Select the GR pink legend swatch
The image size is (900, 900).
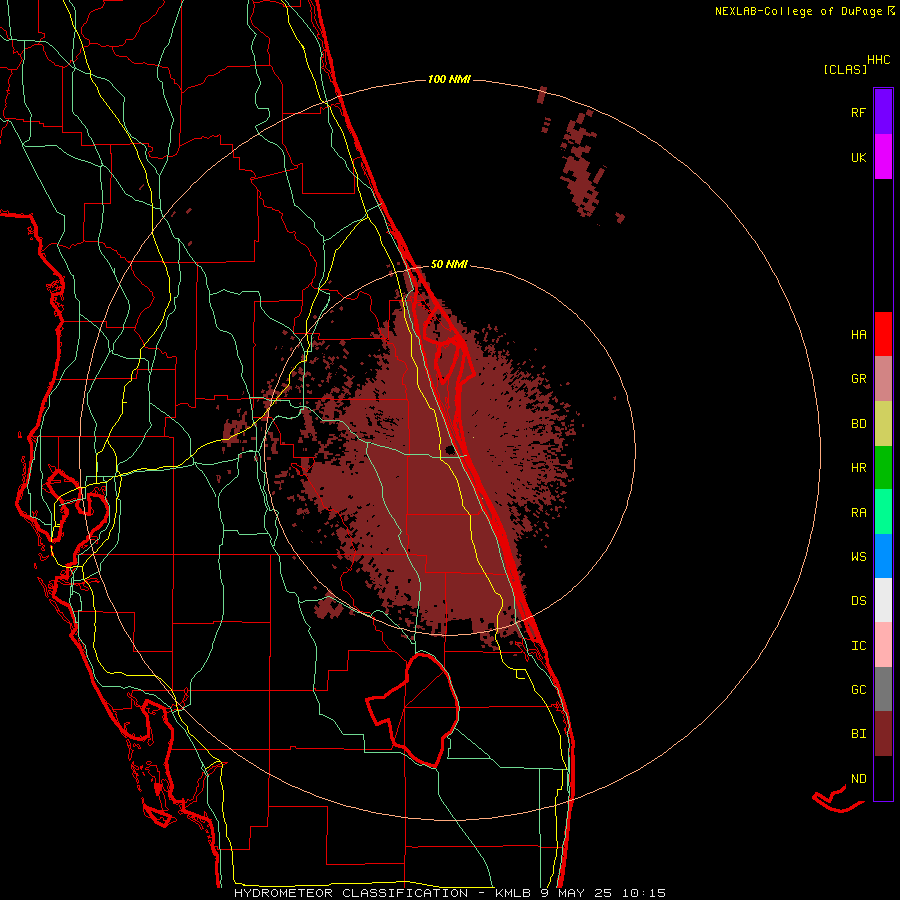[x=883, y=379]
